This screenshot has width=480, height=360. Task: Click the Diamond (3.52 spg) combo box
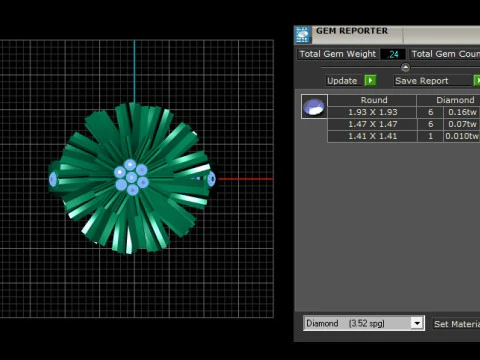pyautogui.click(x=364, y=323)
